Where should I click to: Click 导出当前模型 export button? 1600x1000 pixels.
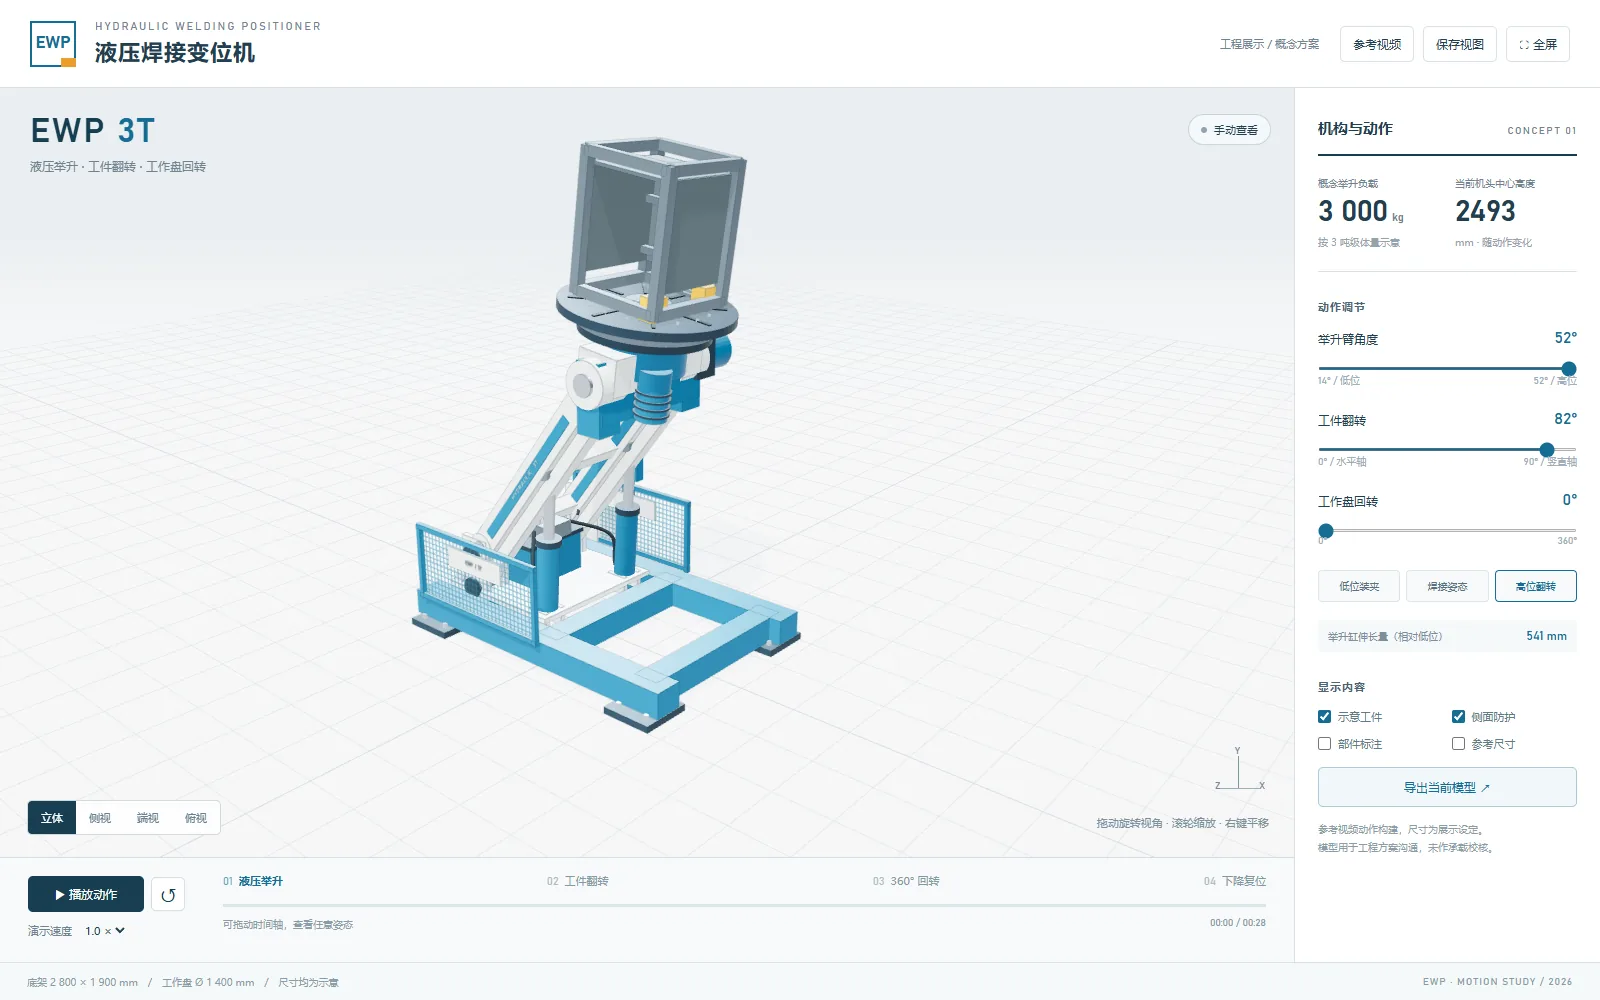(x=1447, y=787)
